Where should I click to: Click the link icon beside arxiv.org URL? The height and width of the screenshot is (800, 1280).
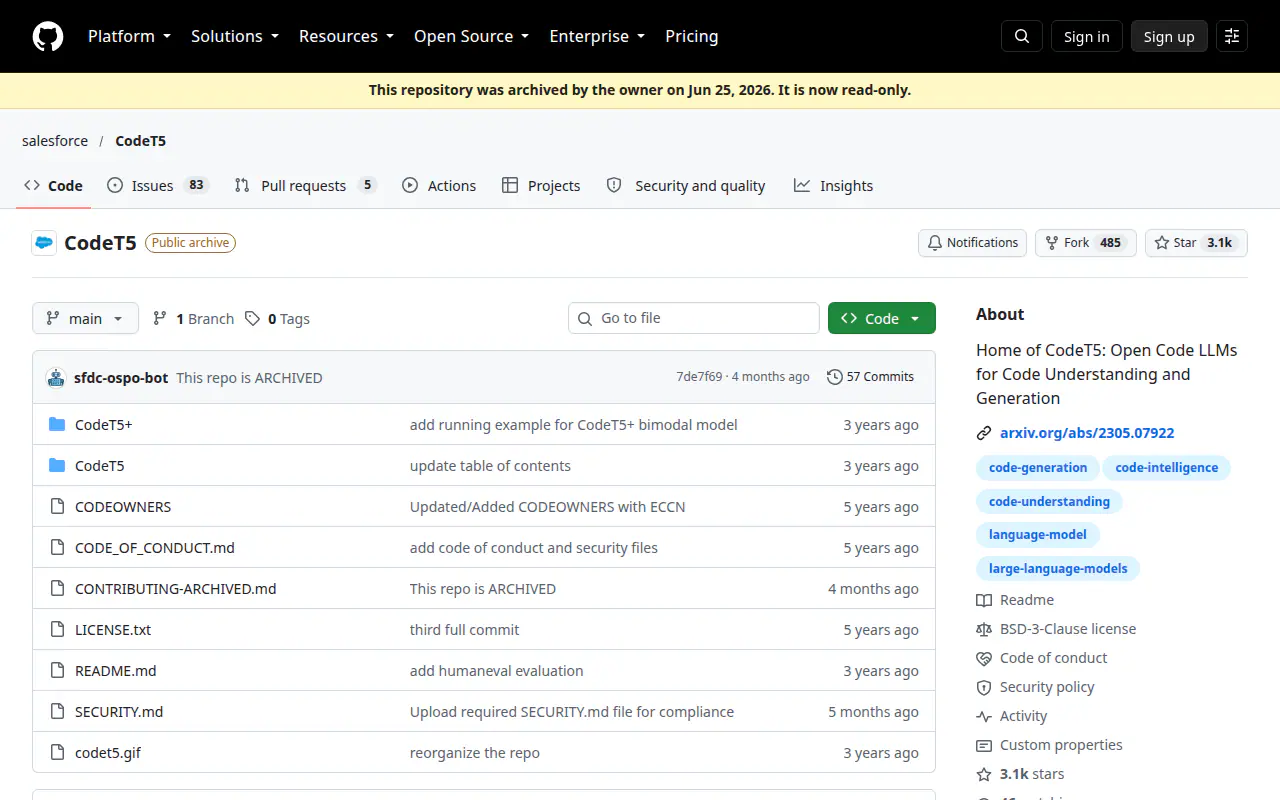tap(984, 433)
